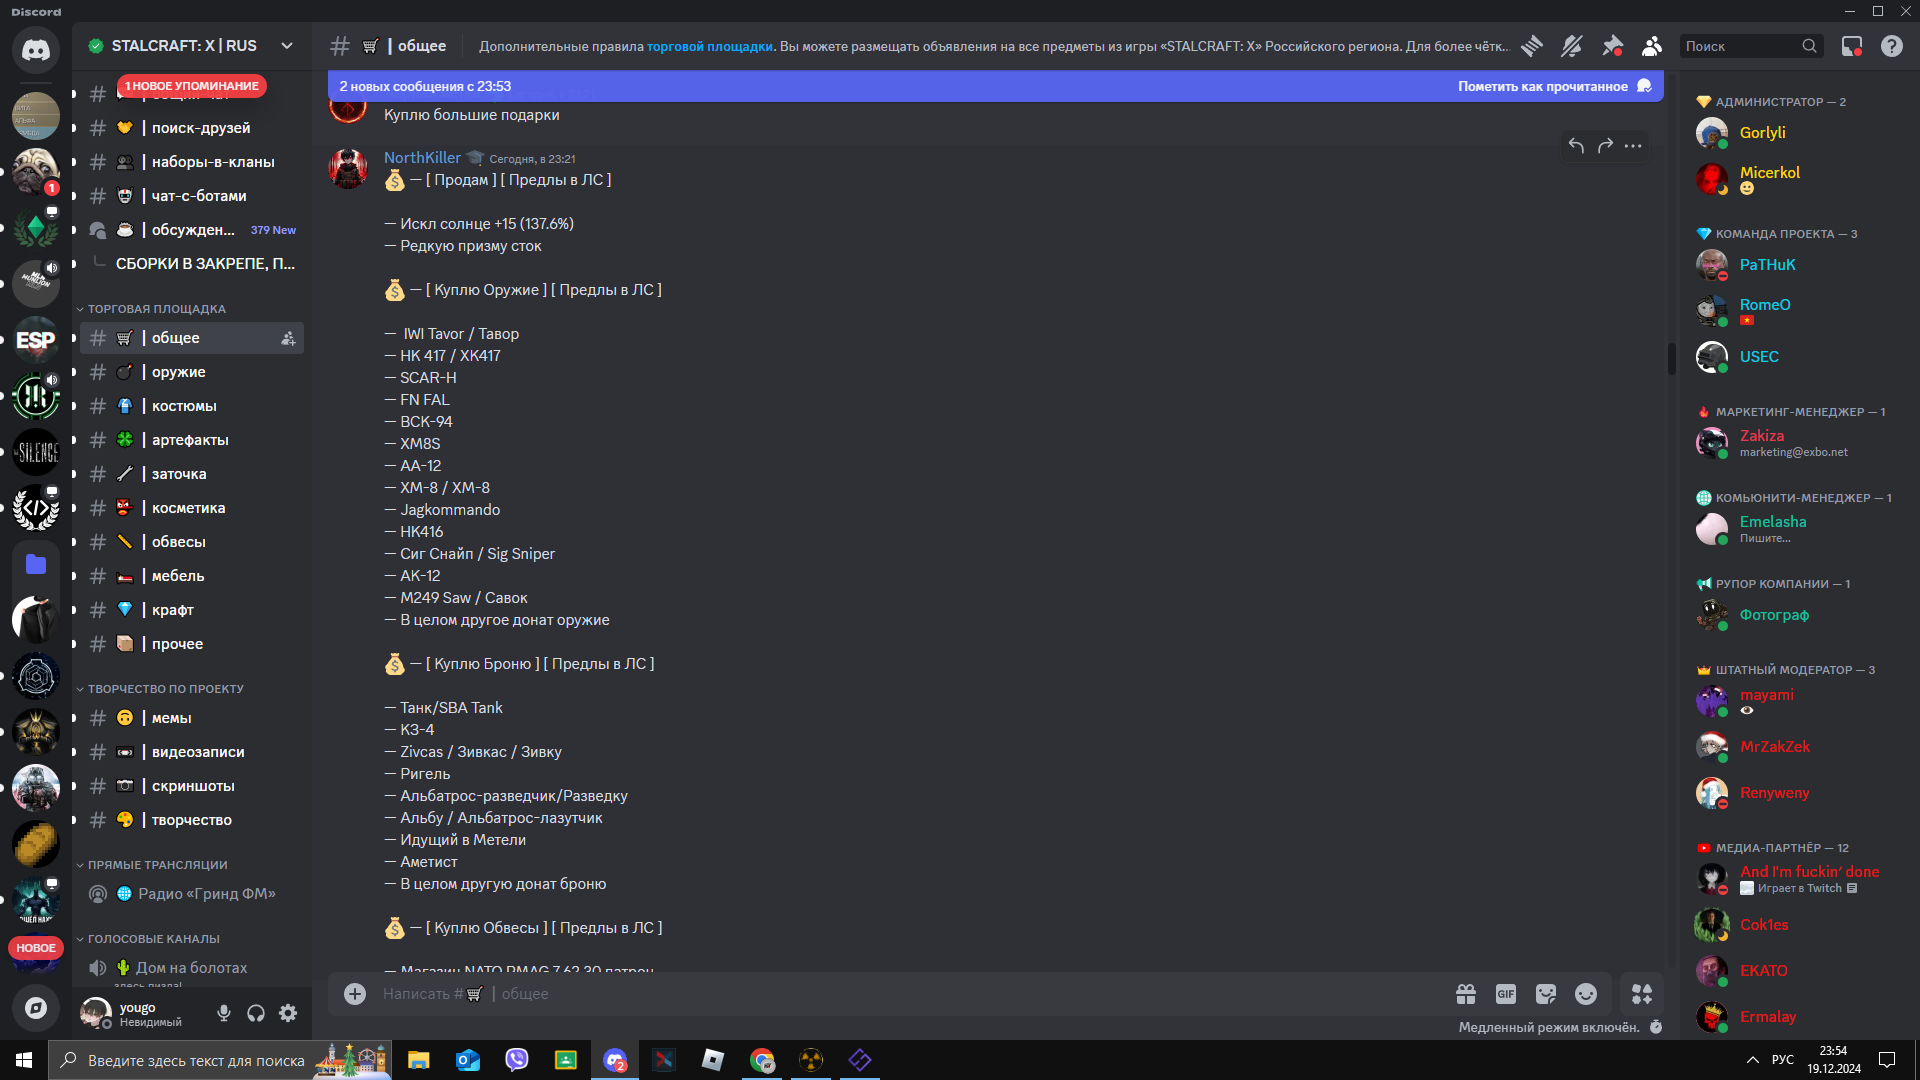This screenshot has width=1920, height=1080.
Task: Open more options on NorthKiller message
Action: pos(1633,146)
